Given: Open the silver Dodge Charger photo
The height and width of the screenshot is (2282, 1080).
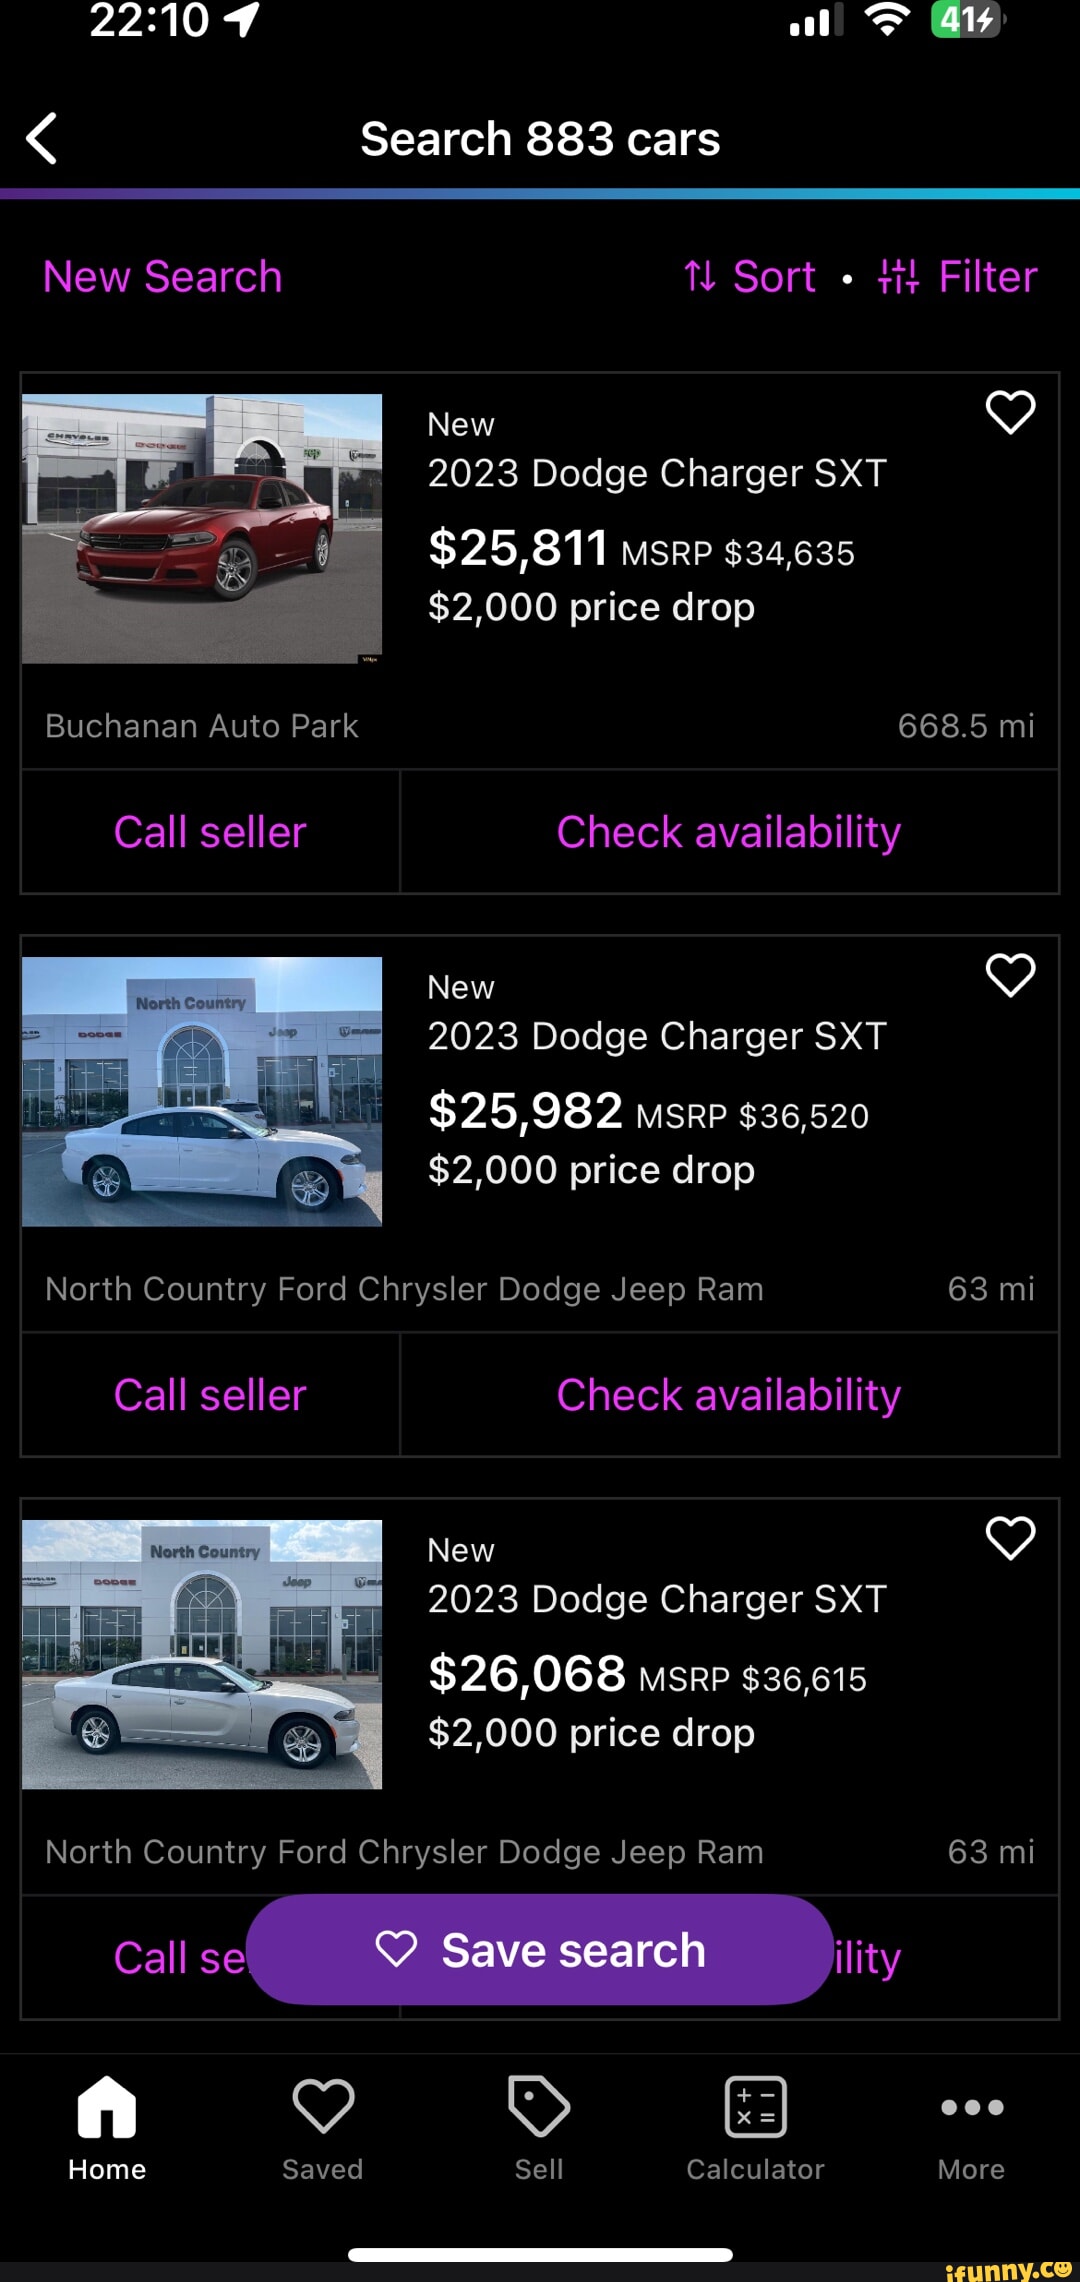Looking at the screenshot, I should (202, 1655).
